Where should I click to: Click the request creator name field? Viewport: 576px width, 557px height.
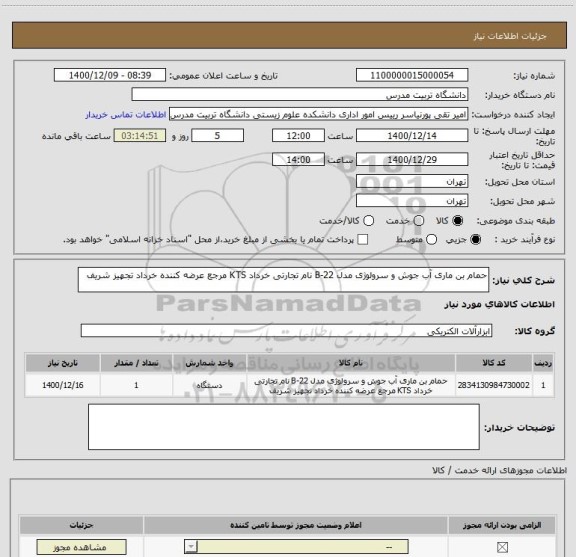click(x=318, y=115)
